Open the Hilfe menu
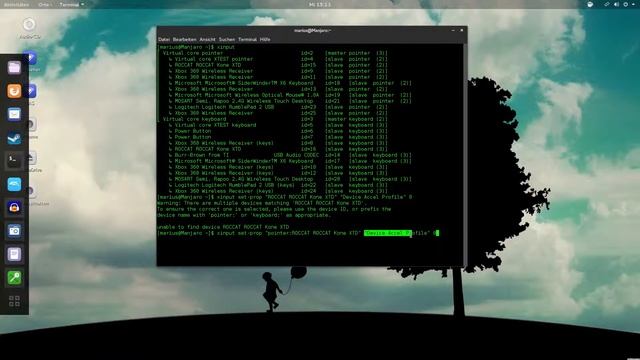The height and width of the screenshot is (360, 640). click(x=265, y=40)
